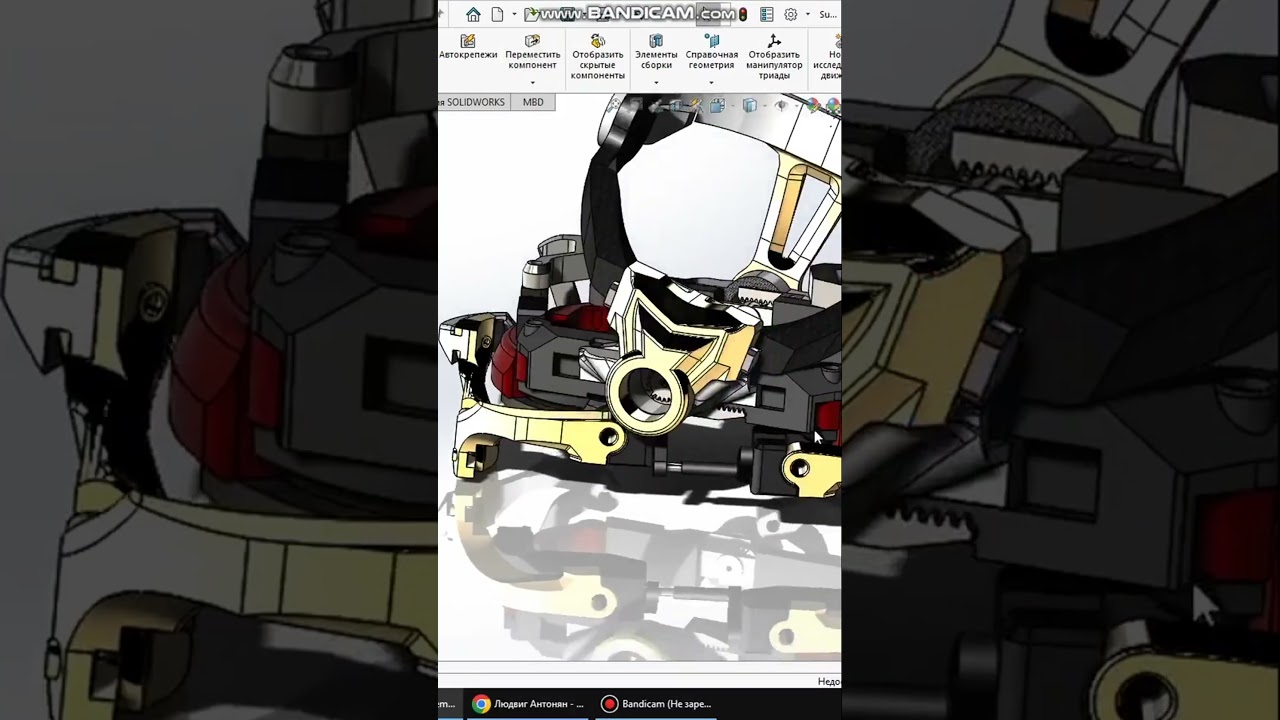Select the Переместить компонент tool
The height and width of the screenshot is (720, 1280).
(533, 52)
